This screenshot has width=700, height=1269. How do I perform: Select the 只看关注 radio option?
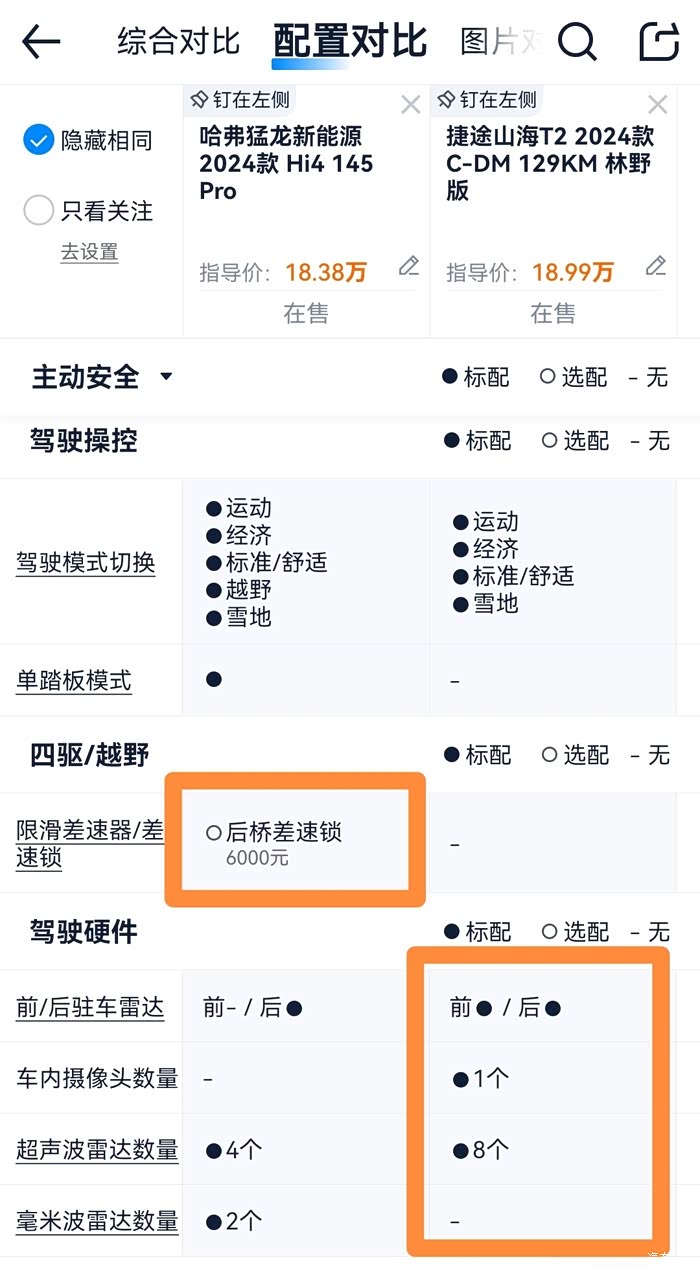coord(38,211)
